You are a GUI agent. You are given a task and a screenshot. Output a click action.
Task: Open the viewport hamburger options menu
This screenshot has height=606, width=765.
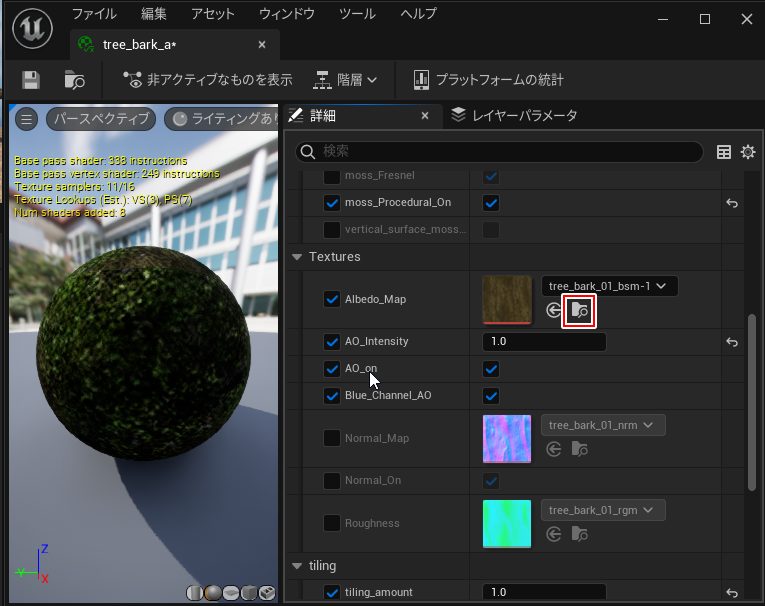[27, 119]
